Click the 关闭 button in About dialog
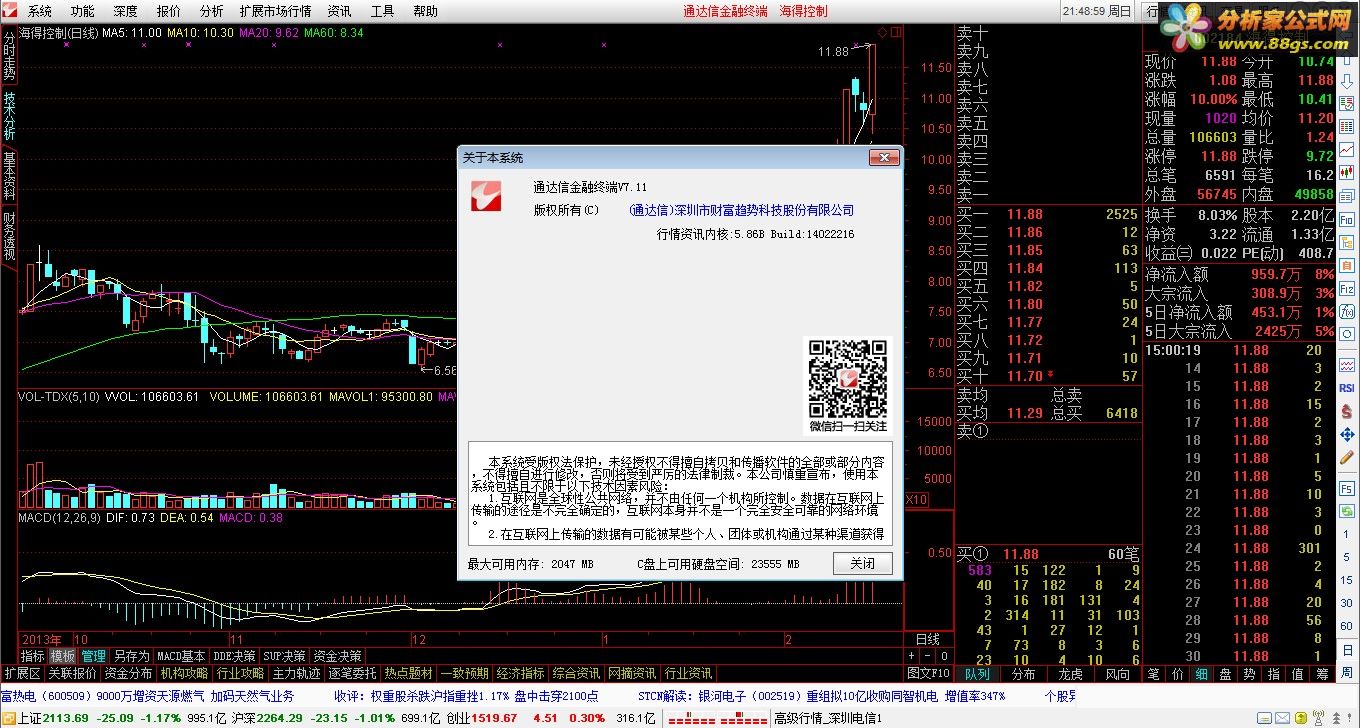This screenshot has width=1360, height=728. click(x=863, y=563)
